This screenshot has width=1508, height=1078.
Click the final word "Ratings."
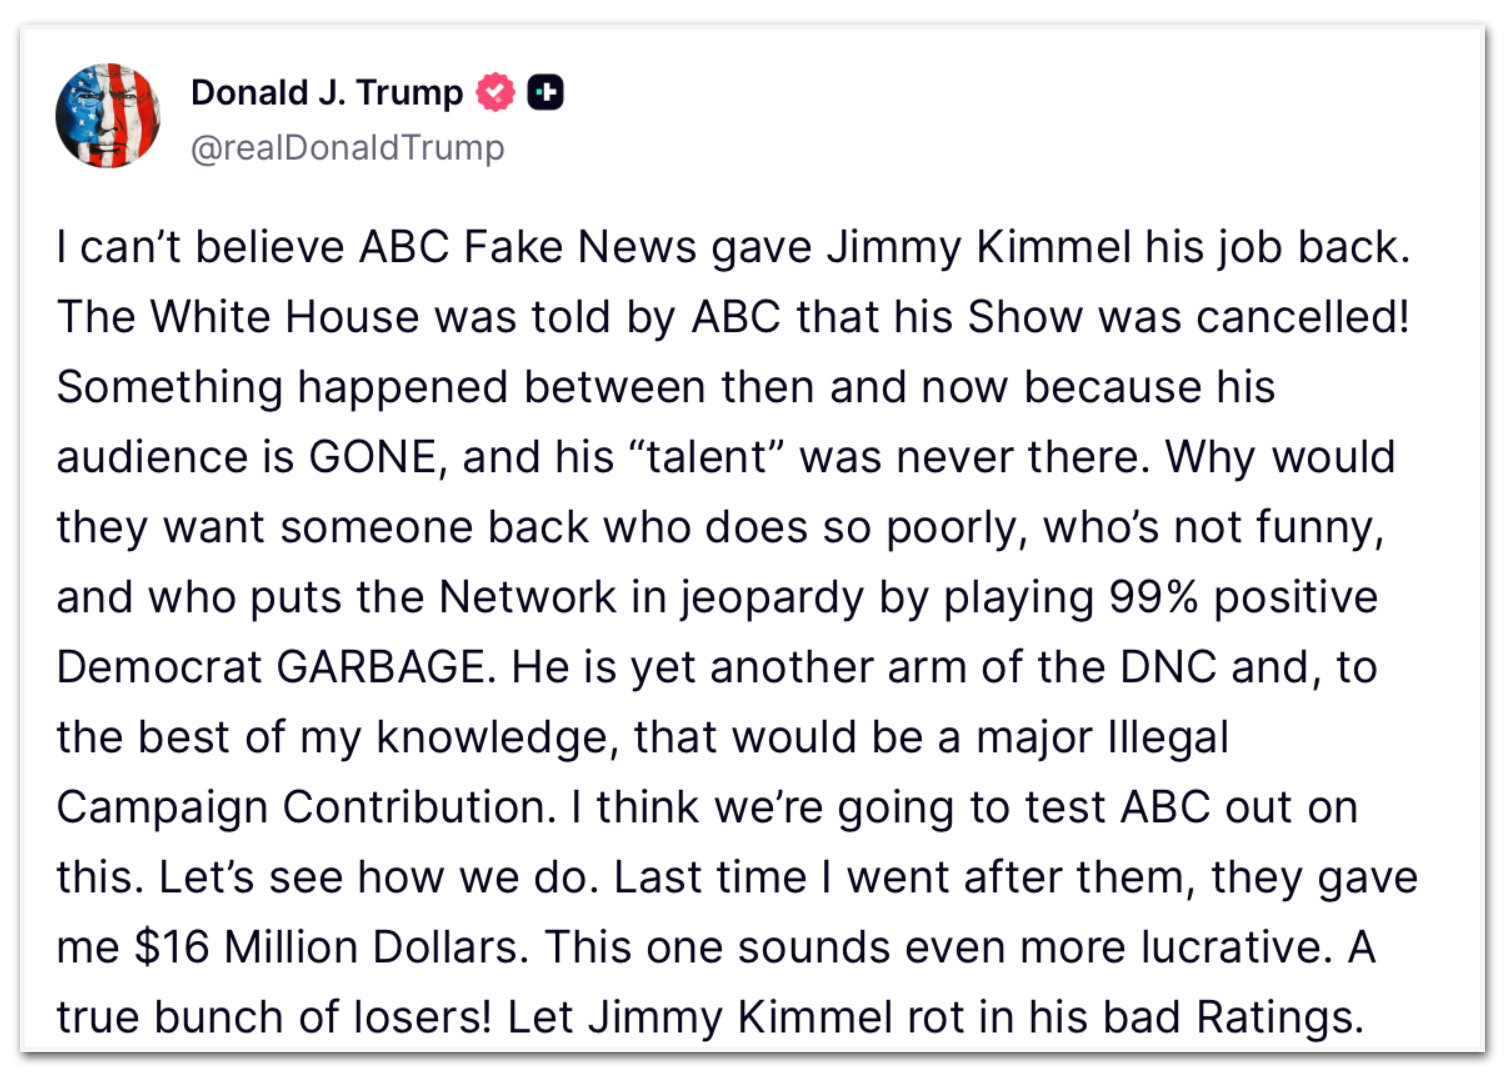point(1280,1017)
